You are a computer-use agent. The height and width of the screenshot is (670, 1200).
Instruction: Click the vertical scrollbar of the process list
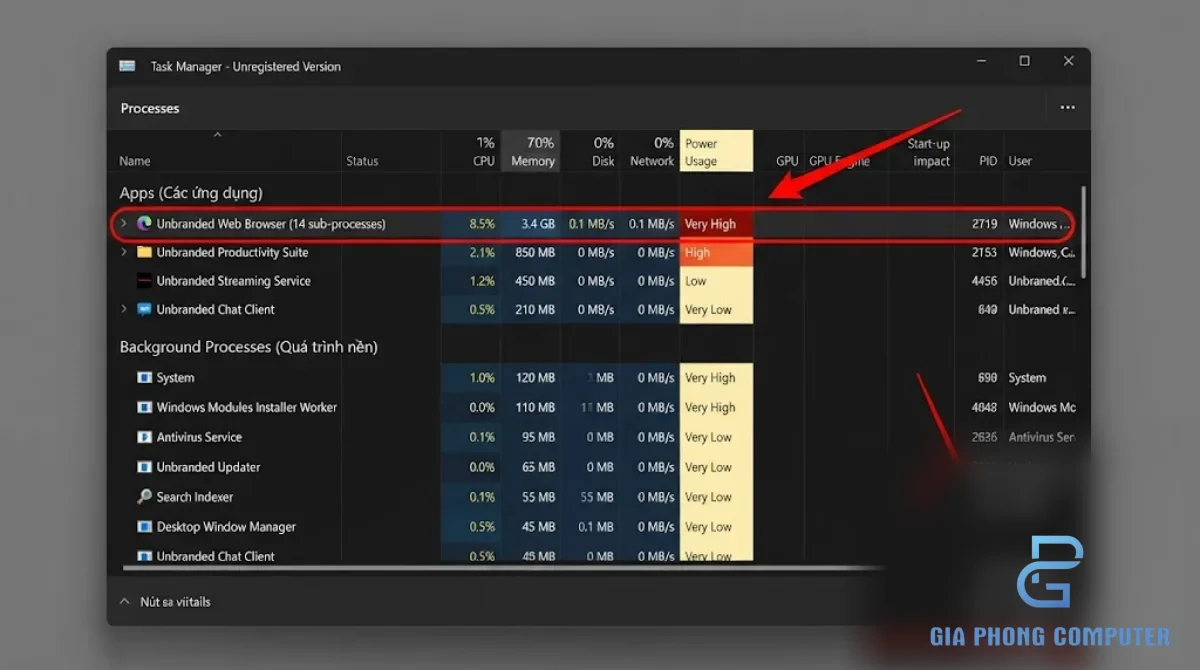[1084, 232]
